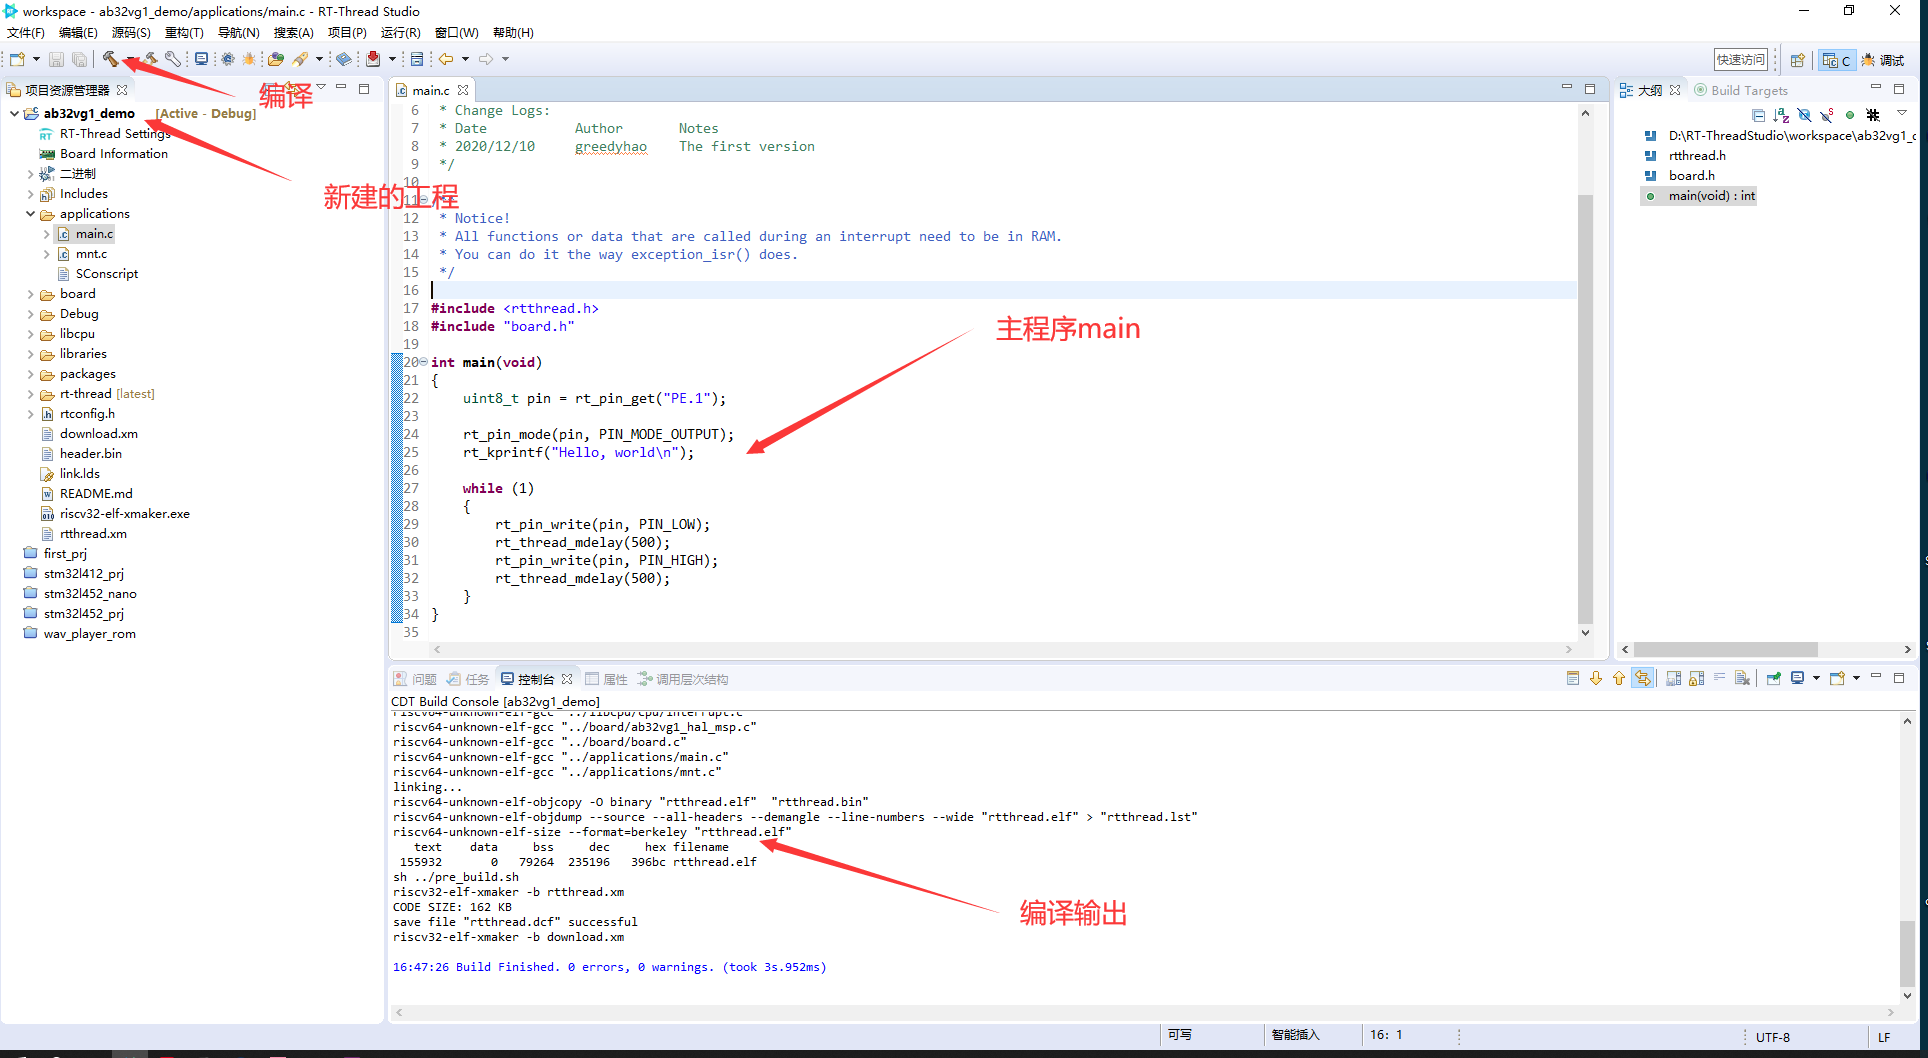Toggle the hash-mark filter in outline toolbar
Viewport: 1928px width, 1058px height.
click(1873, 115)
